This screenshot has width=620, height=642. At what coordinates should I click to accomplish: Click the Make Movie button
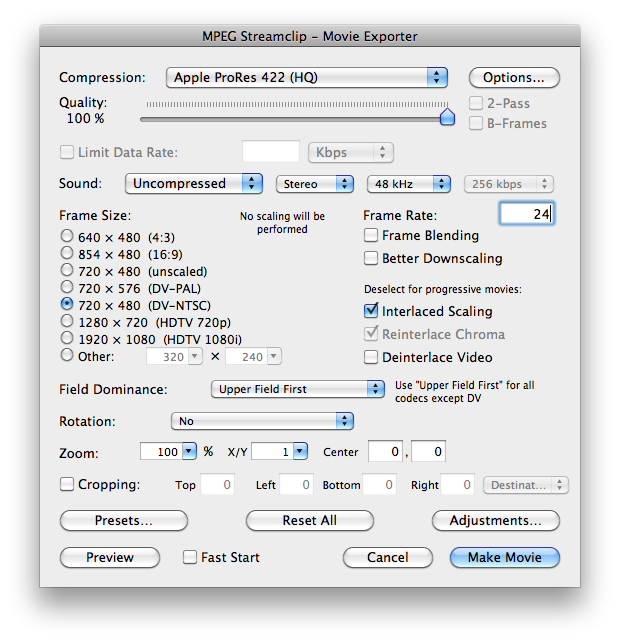(505, 557)
